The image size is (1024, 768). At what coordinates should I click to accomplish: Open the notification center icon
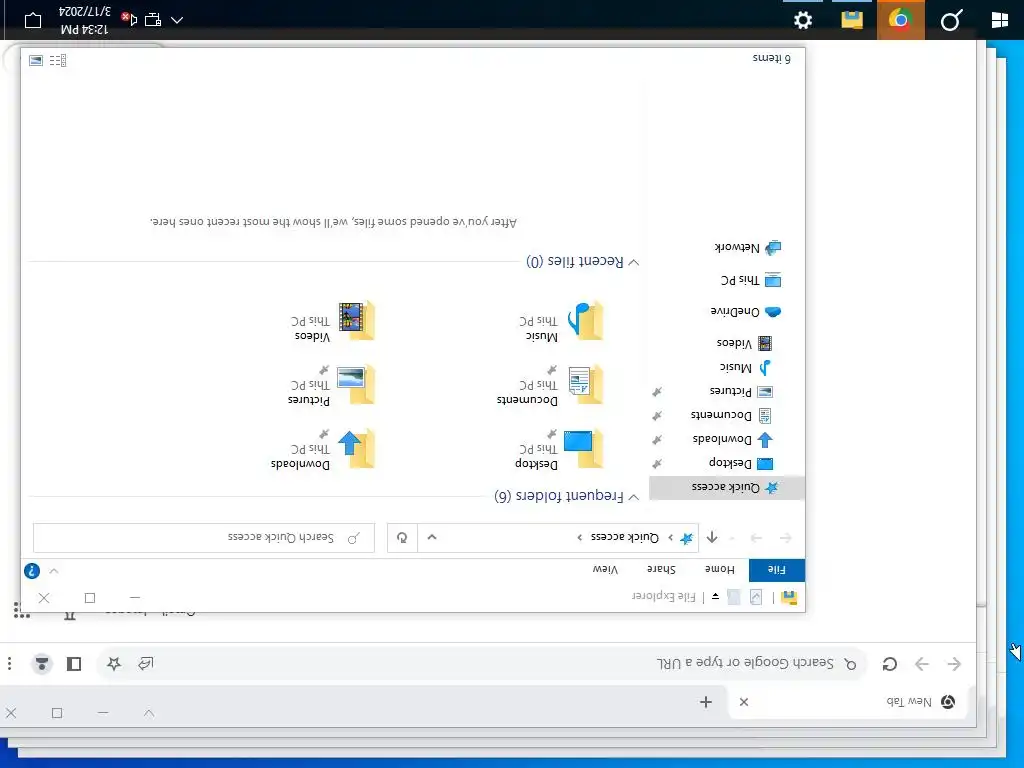33,20
